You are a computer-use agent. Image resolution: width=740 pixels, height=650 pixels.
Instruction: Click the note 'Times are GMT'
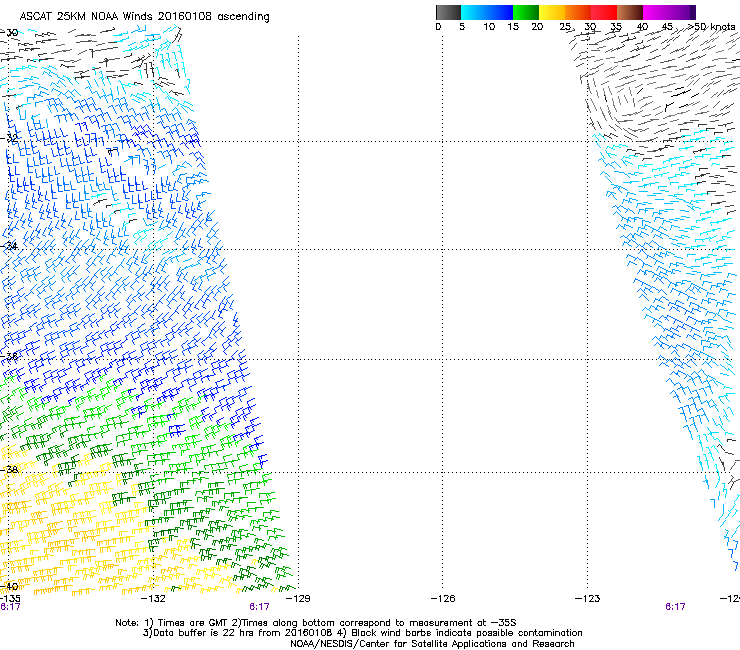pos(193,623)
